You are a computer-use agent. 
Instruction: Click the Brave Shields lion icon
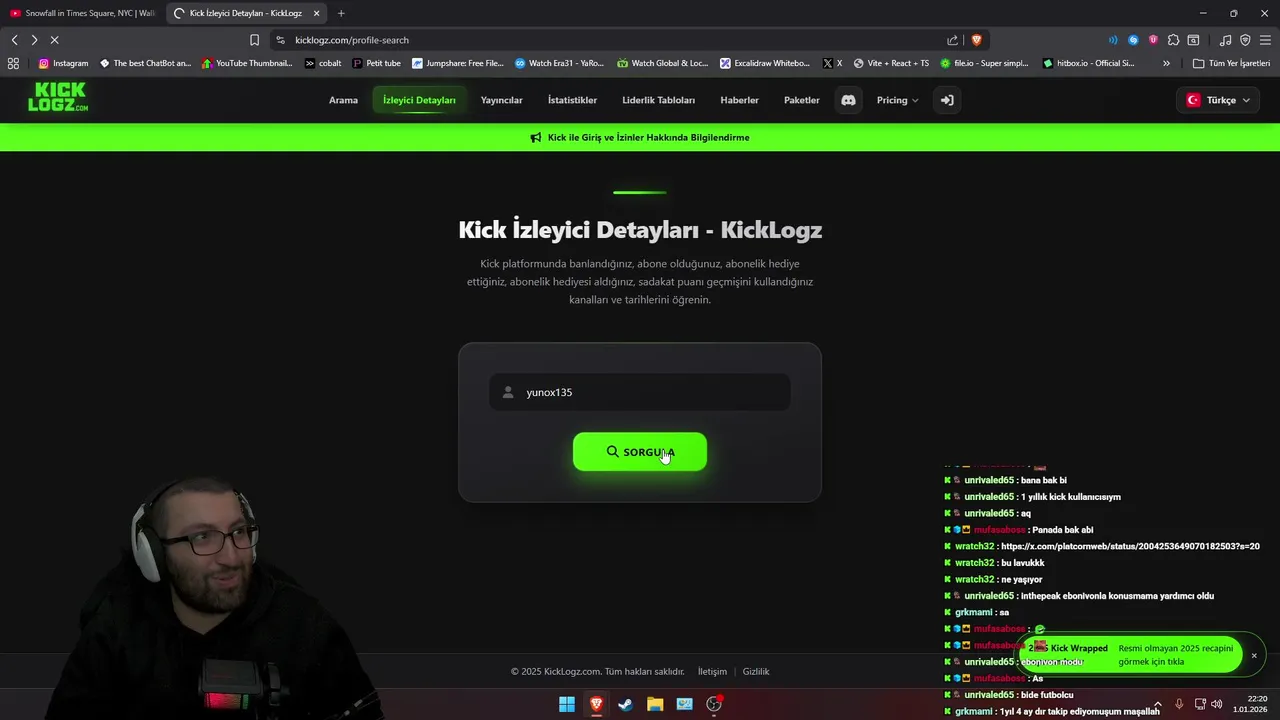[x=977, y=40]
